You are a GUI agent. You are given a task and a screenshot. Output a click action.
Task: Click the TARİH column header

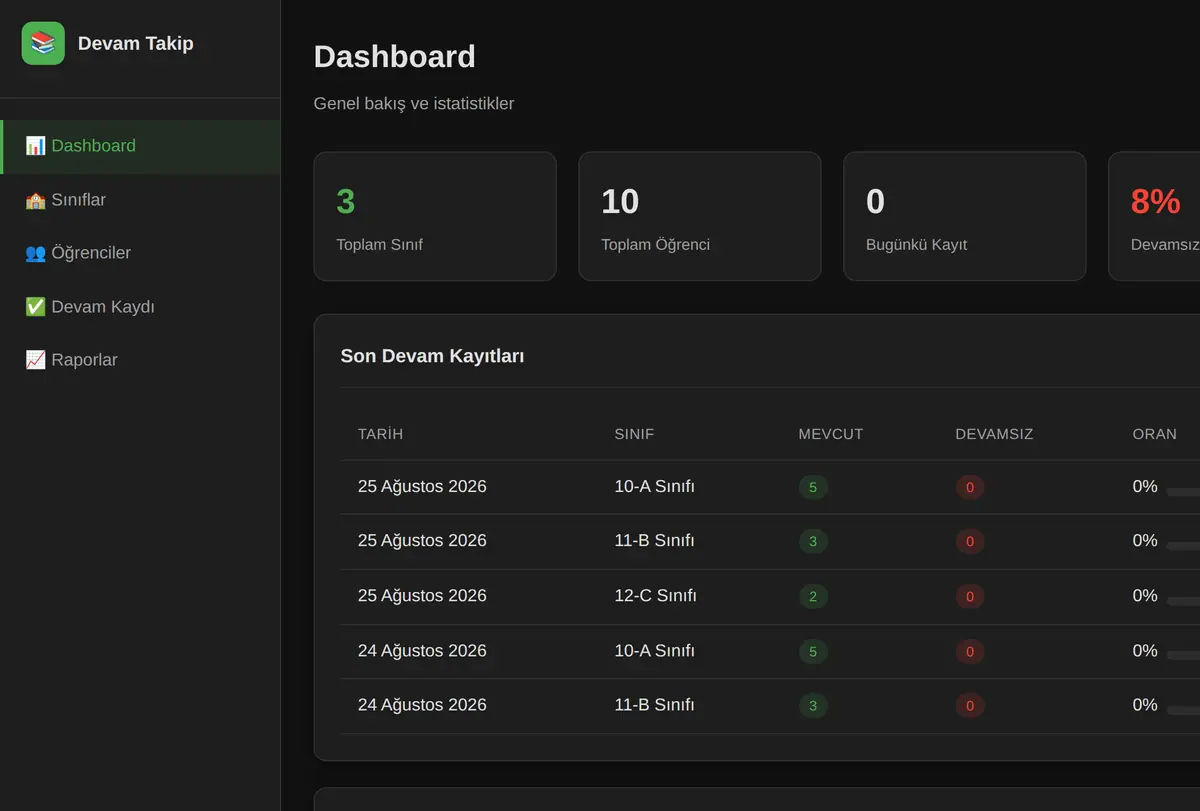(380, 434)
